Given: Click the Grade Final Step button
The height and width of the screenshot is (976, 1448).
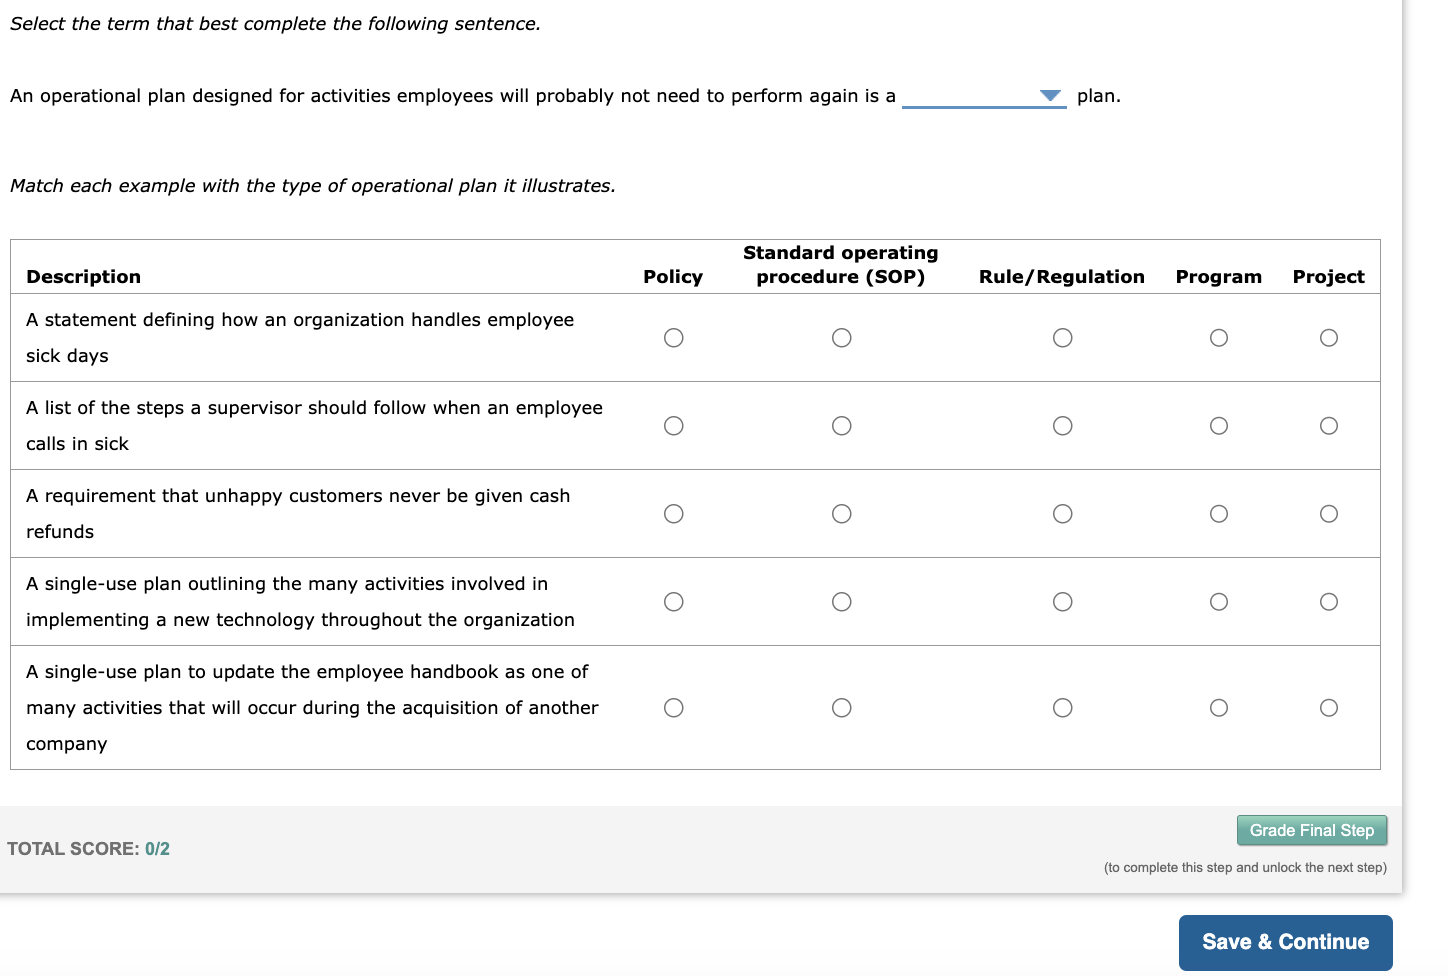Looking at the screenshot, I should [1311, 830].
